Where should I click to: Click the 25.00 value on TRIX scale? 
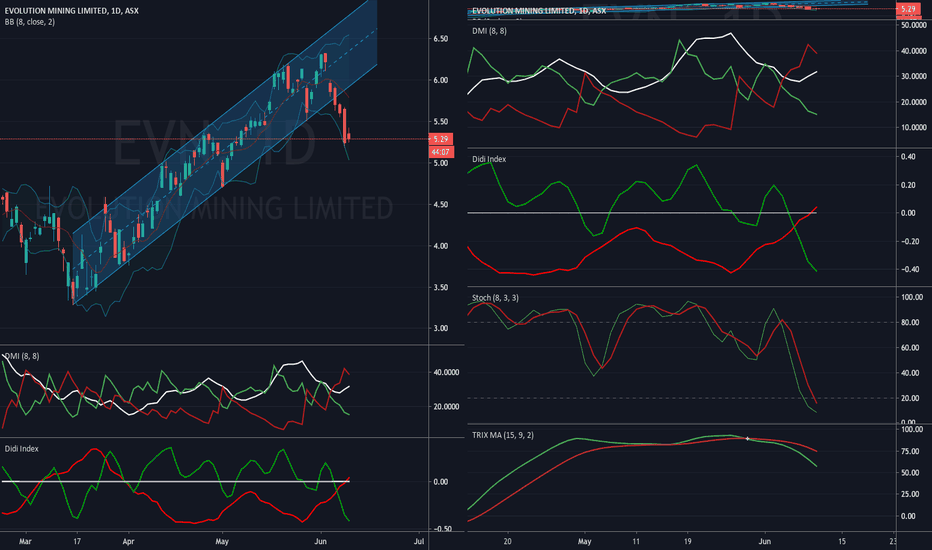click(912, 495)
